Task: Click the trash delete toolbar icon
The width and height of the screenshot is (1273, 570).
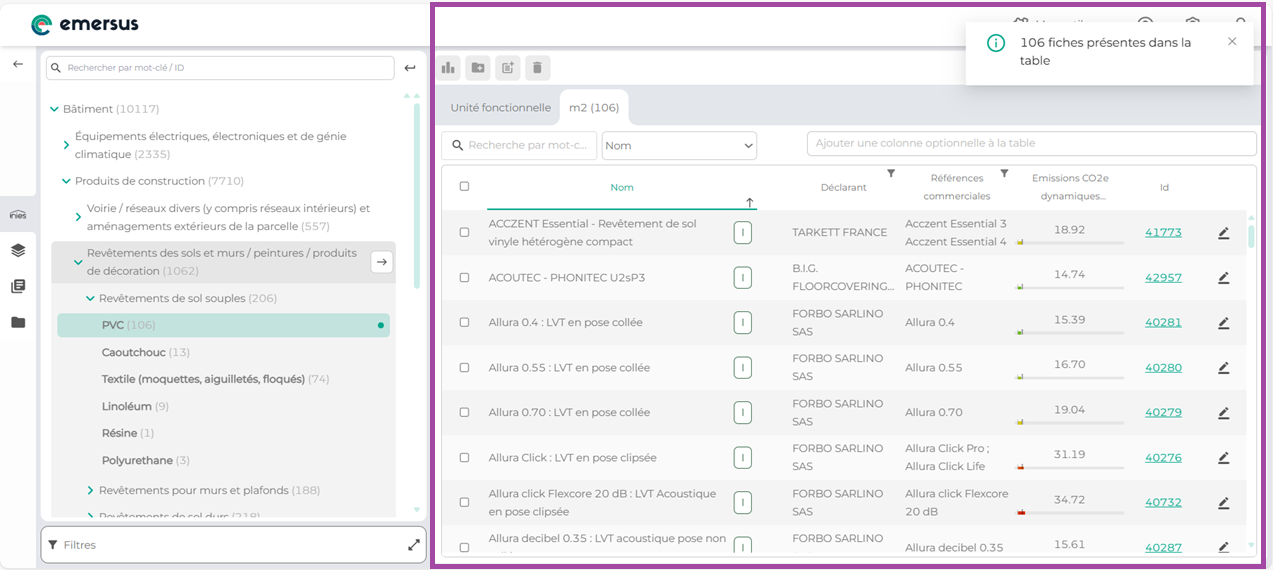Action: point(537,68)
